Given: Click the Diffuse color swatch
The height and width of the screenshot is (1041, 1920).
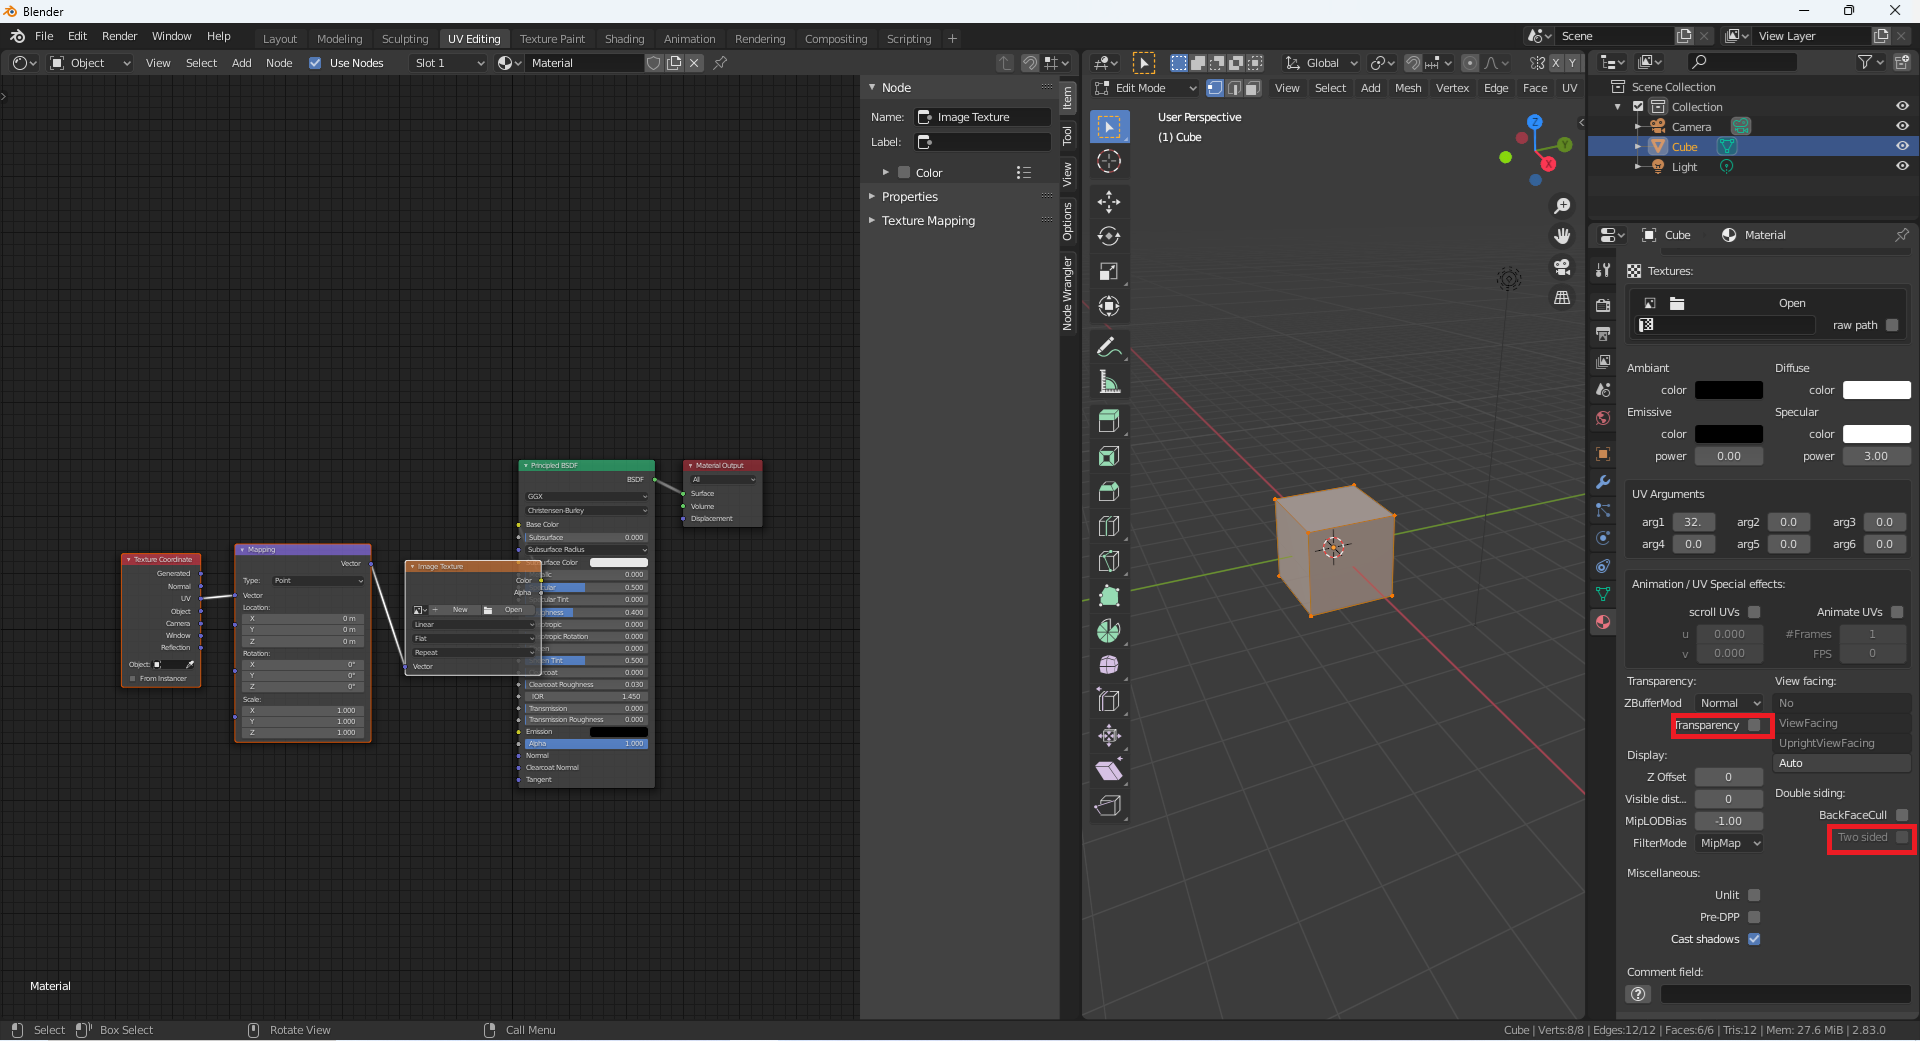Looking at the screenshot, I should [x=1876, y=390].
